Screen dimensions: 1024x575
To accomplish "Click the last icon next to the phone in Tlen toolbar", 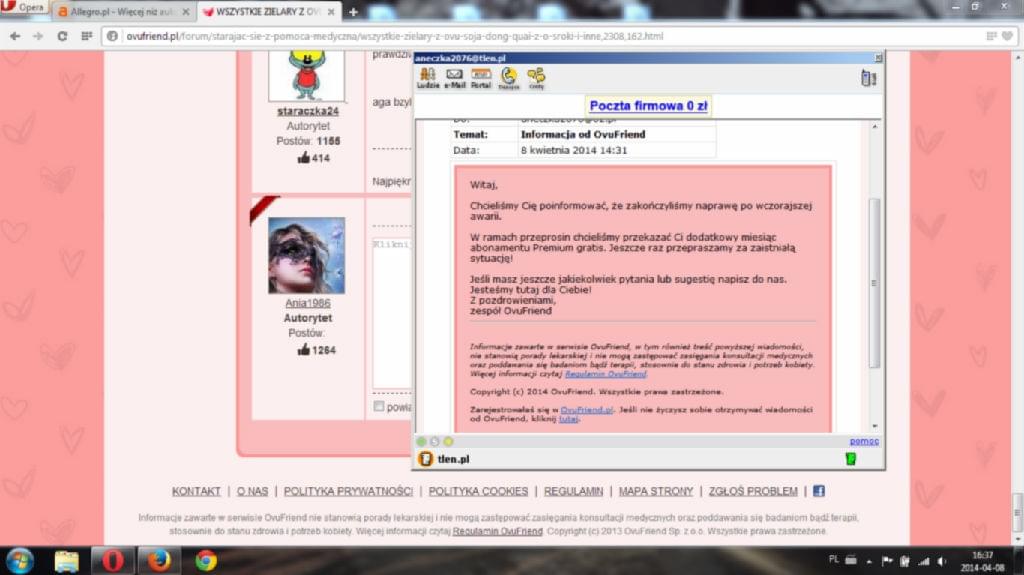I will (536, 78).
